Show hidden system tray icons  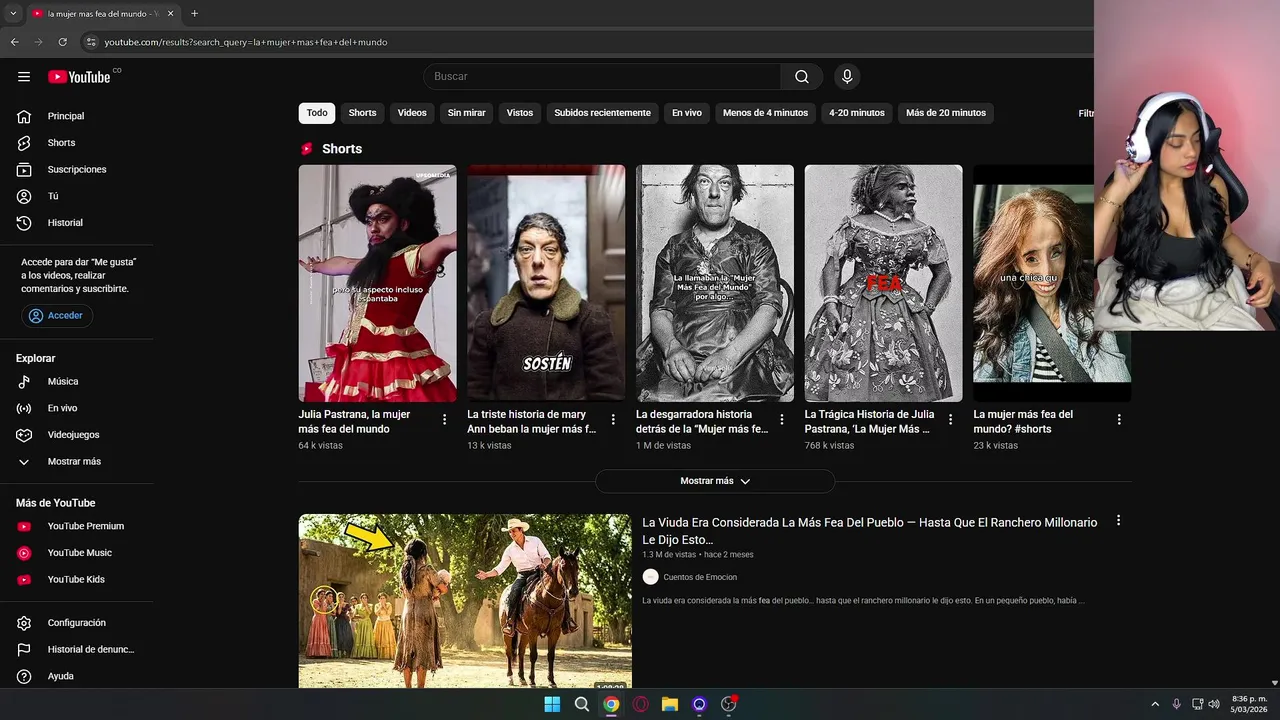pyautogui.click(x=1155, y=704)
